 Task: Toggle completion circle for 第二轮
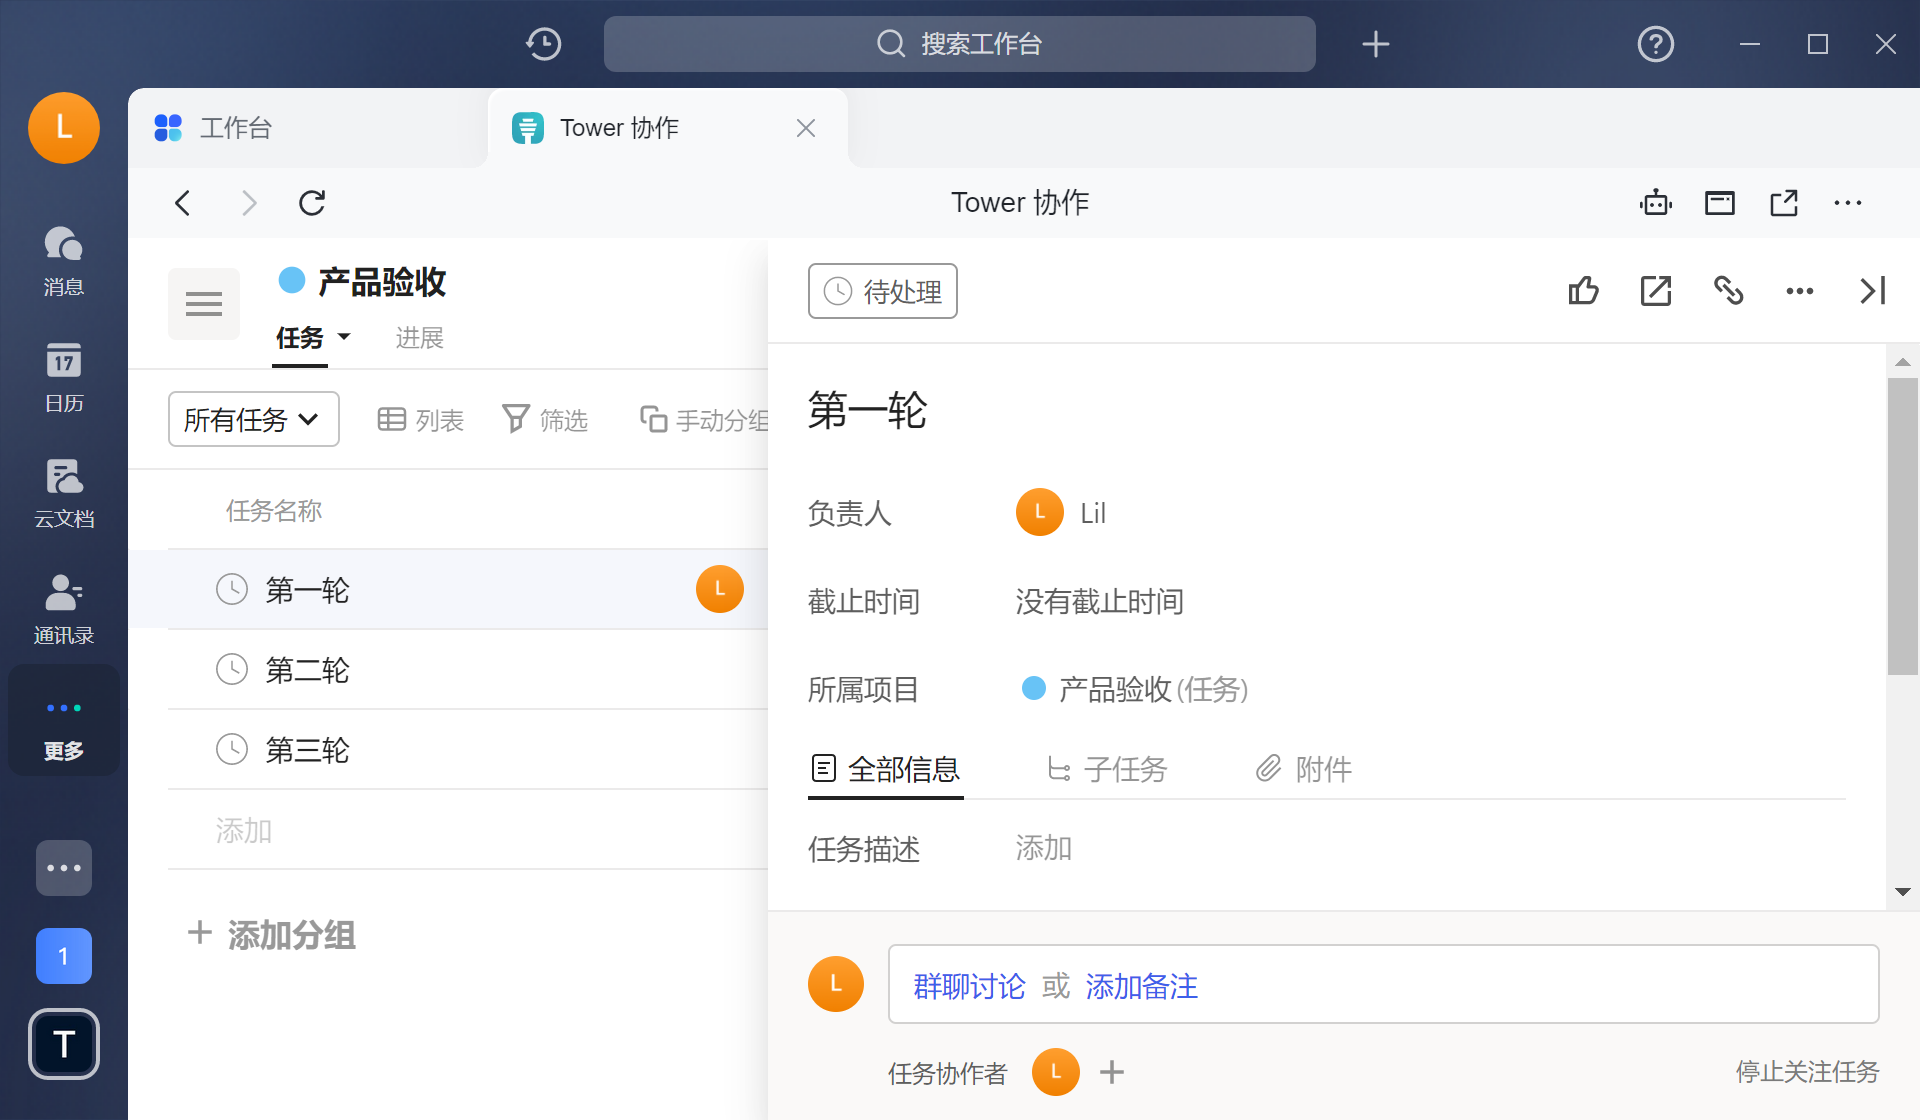click(x=232, y=669)
